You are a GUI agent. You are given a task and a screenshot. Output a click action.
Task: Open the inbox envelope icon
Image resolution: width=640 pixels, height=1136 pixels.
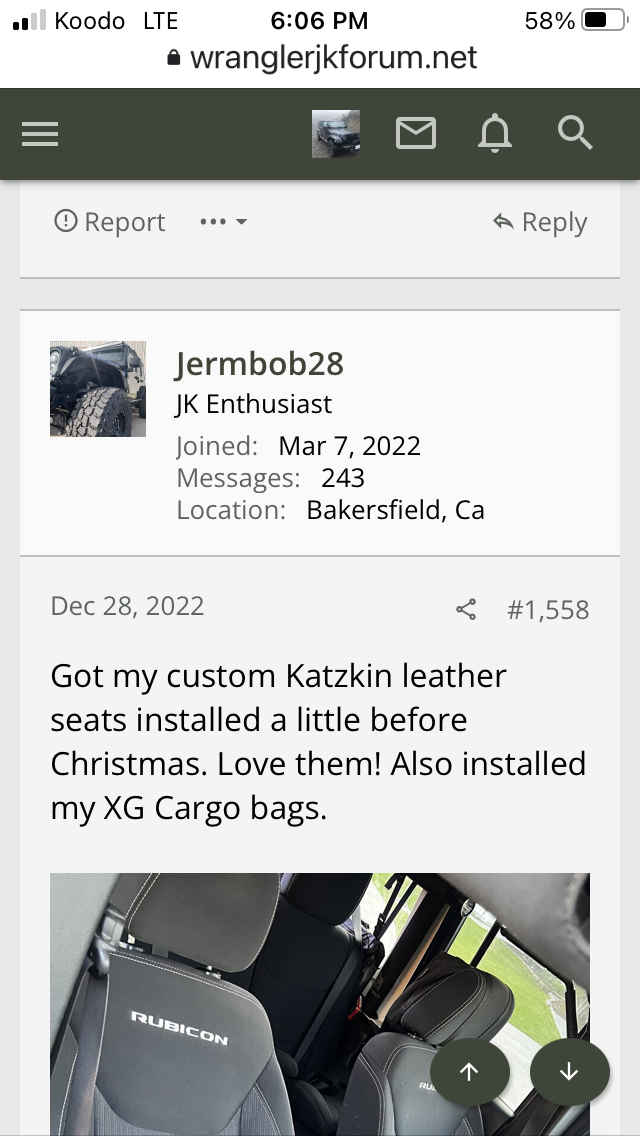click(416, 134)
